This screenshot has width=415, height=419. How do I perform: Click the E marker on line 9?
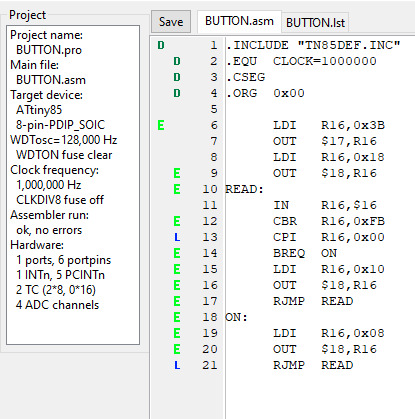(177, 173)
